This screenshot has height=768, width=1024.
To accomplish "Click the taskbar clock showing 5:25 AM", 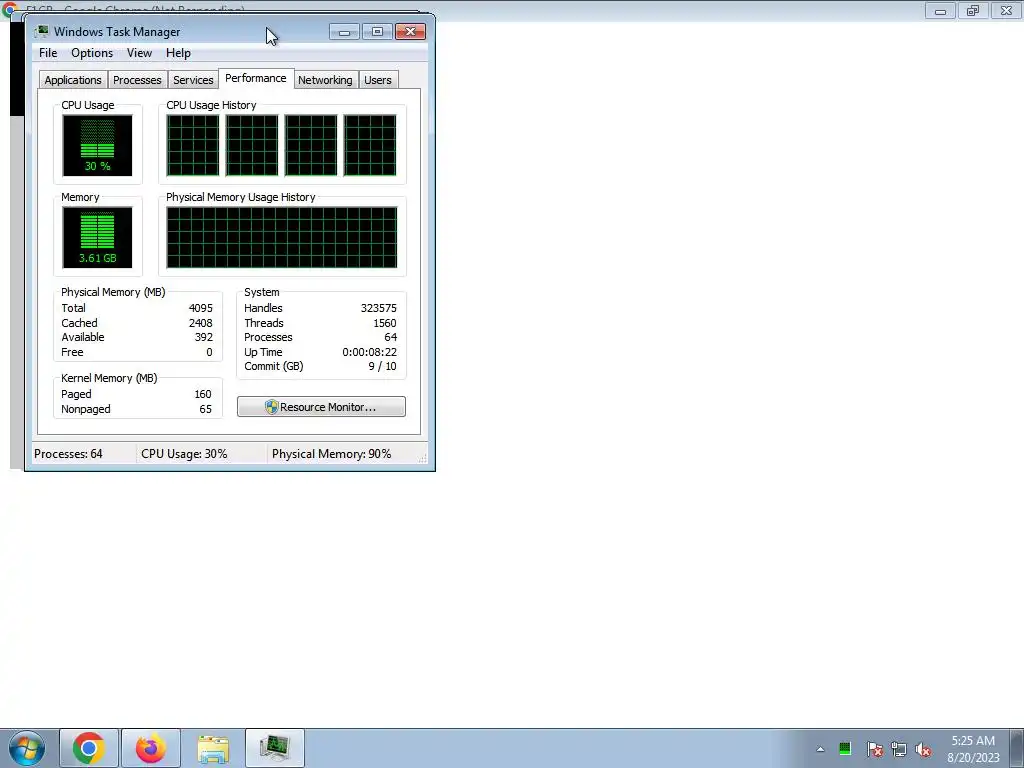I will [x=973, y=749].
